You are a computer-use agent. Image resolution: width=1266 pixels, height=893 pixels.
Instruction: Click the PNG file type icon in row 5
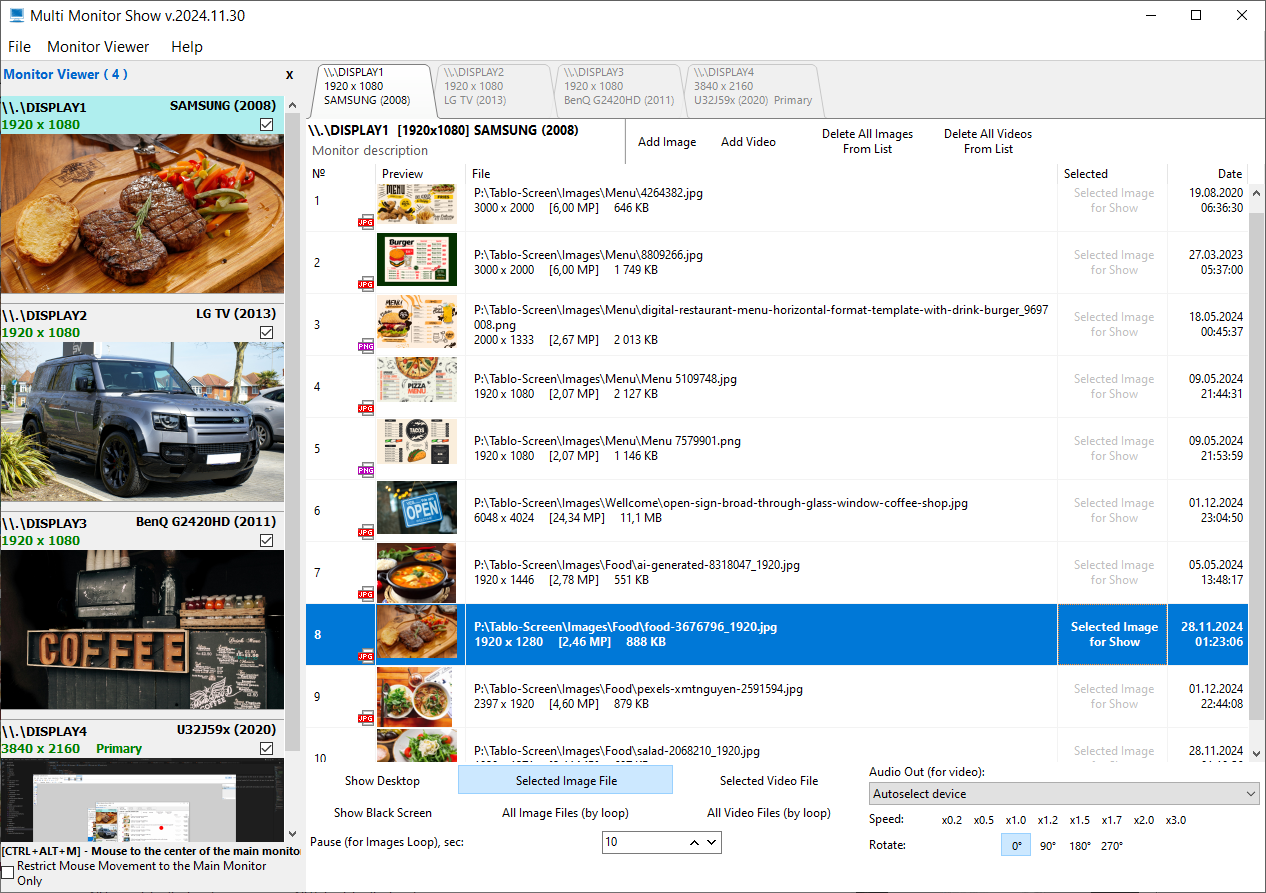point(366,470)
